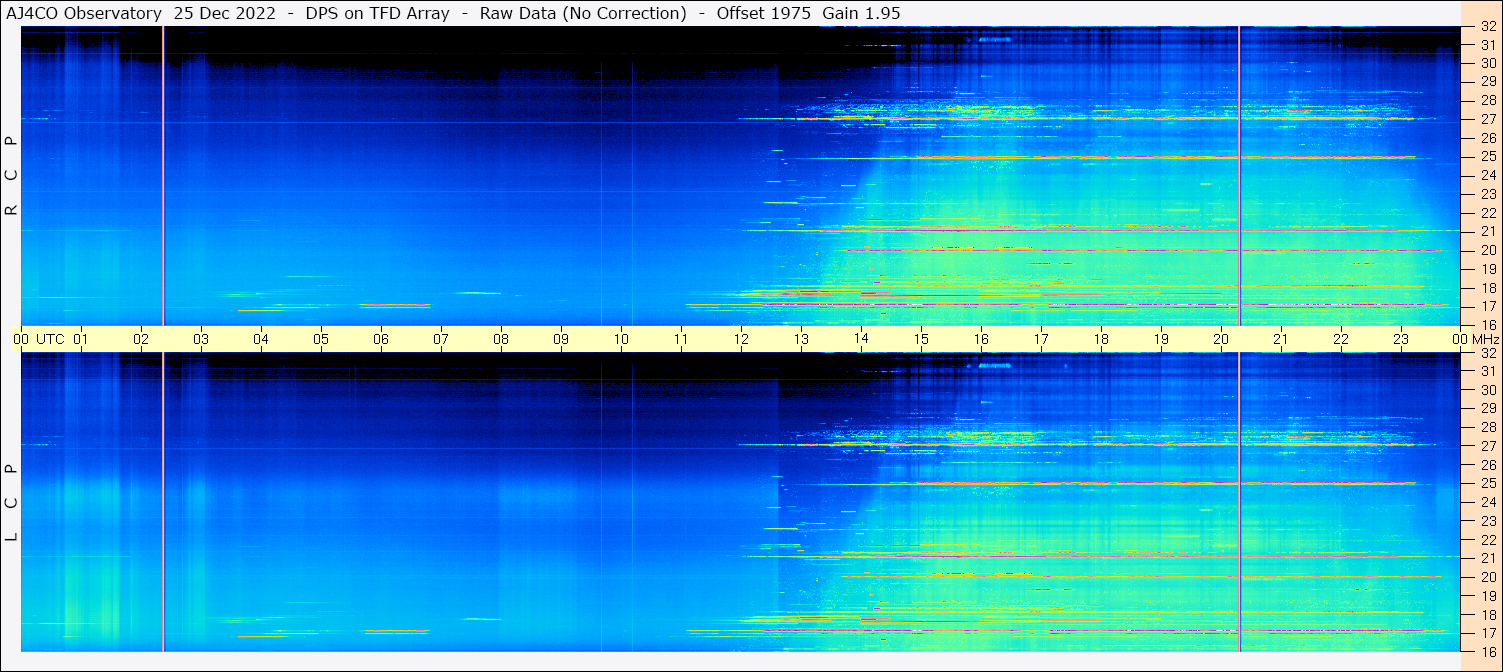Click the AJ4CO Observatory title text

tap(84, 13)
